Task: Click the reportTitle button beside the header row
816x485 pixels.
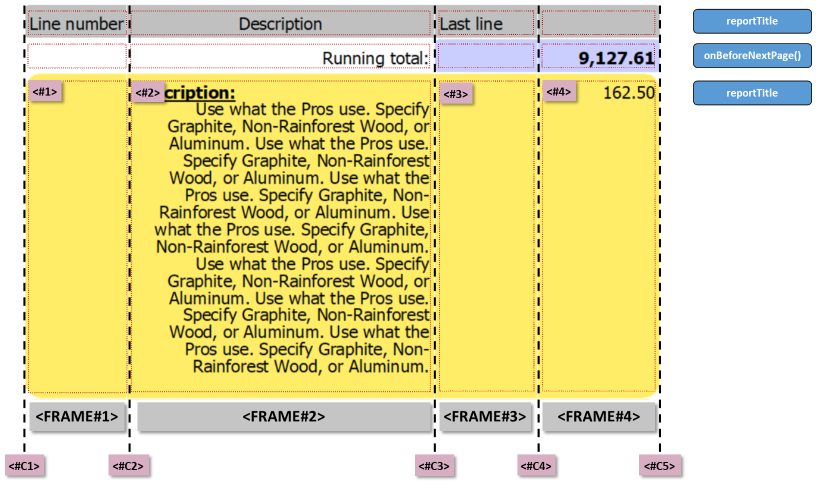Action: (x=752, y=21)
